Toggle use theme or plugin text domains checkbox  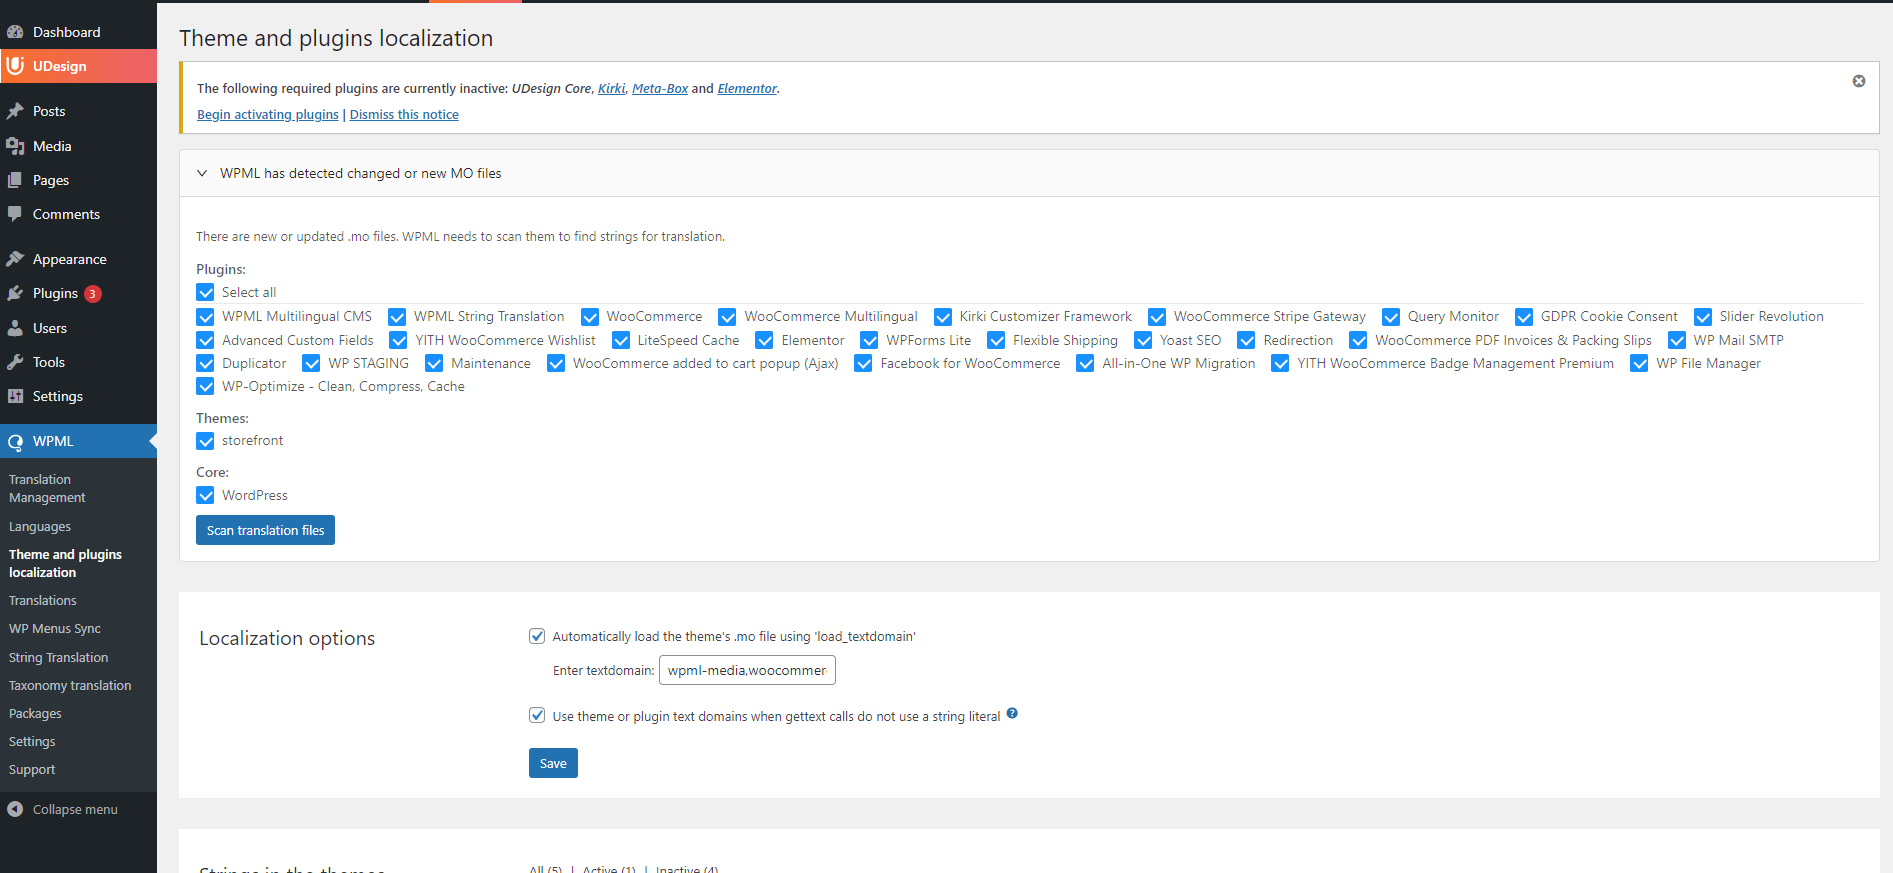tap(537, 715)
